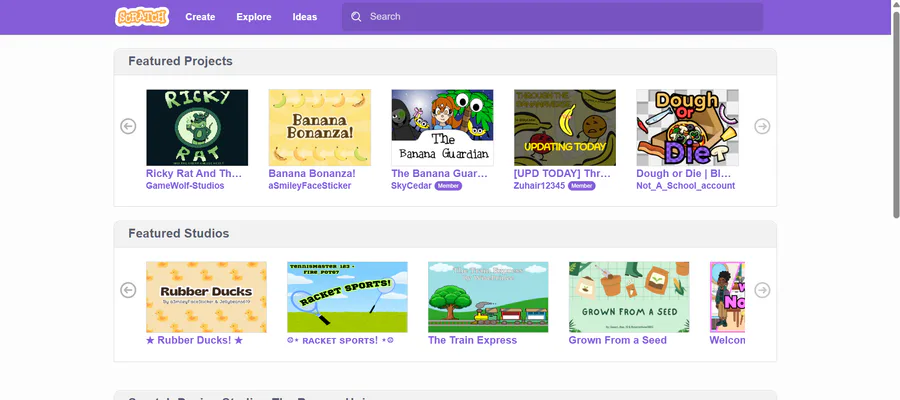Click the Scratch logo
The image size is (900, 400).
(142, 17)
